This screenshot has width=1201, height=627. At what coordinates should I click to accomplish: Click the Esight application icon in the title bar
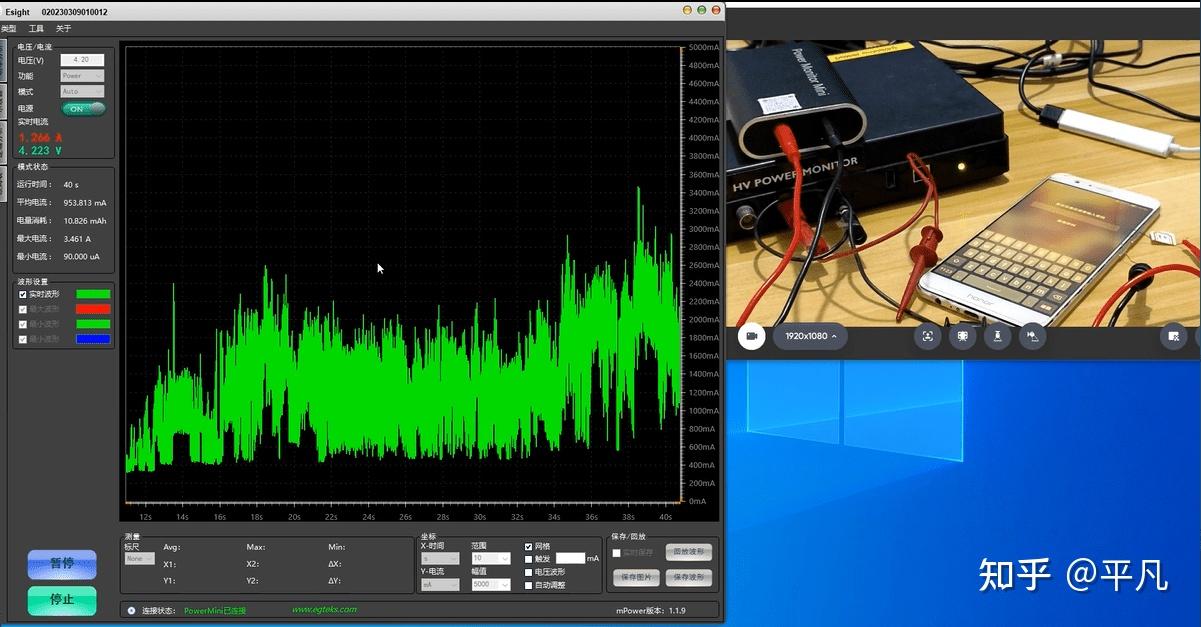[x=7, y=11]
